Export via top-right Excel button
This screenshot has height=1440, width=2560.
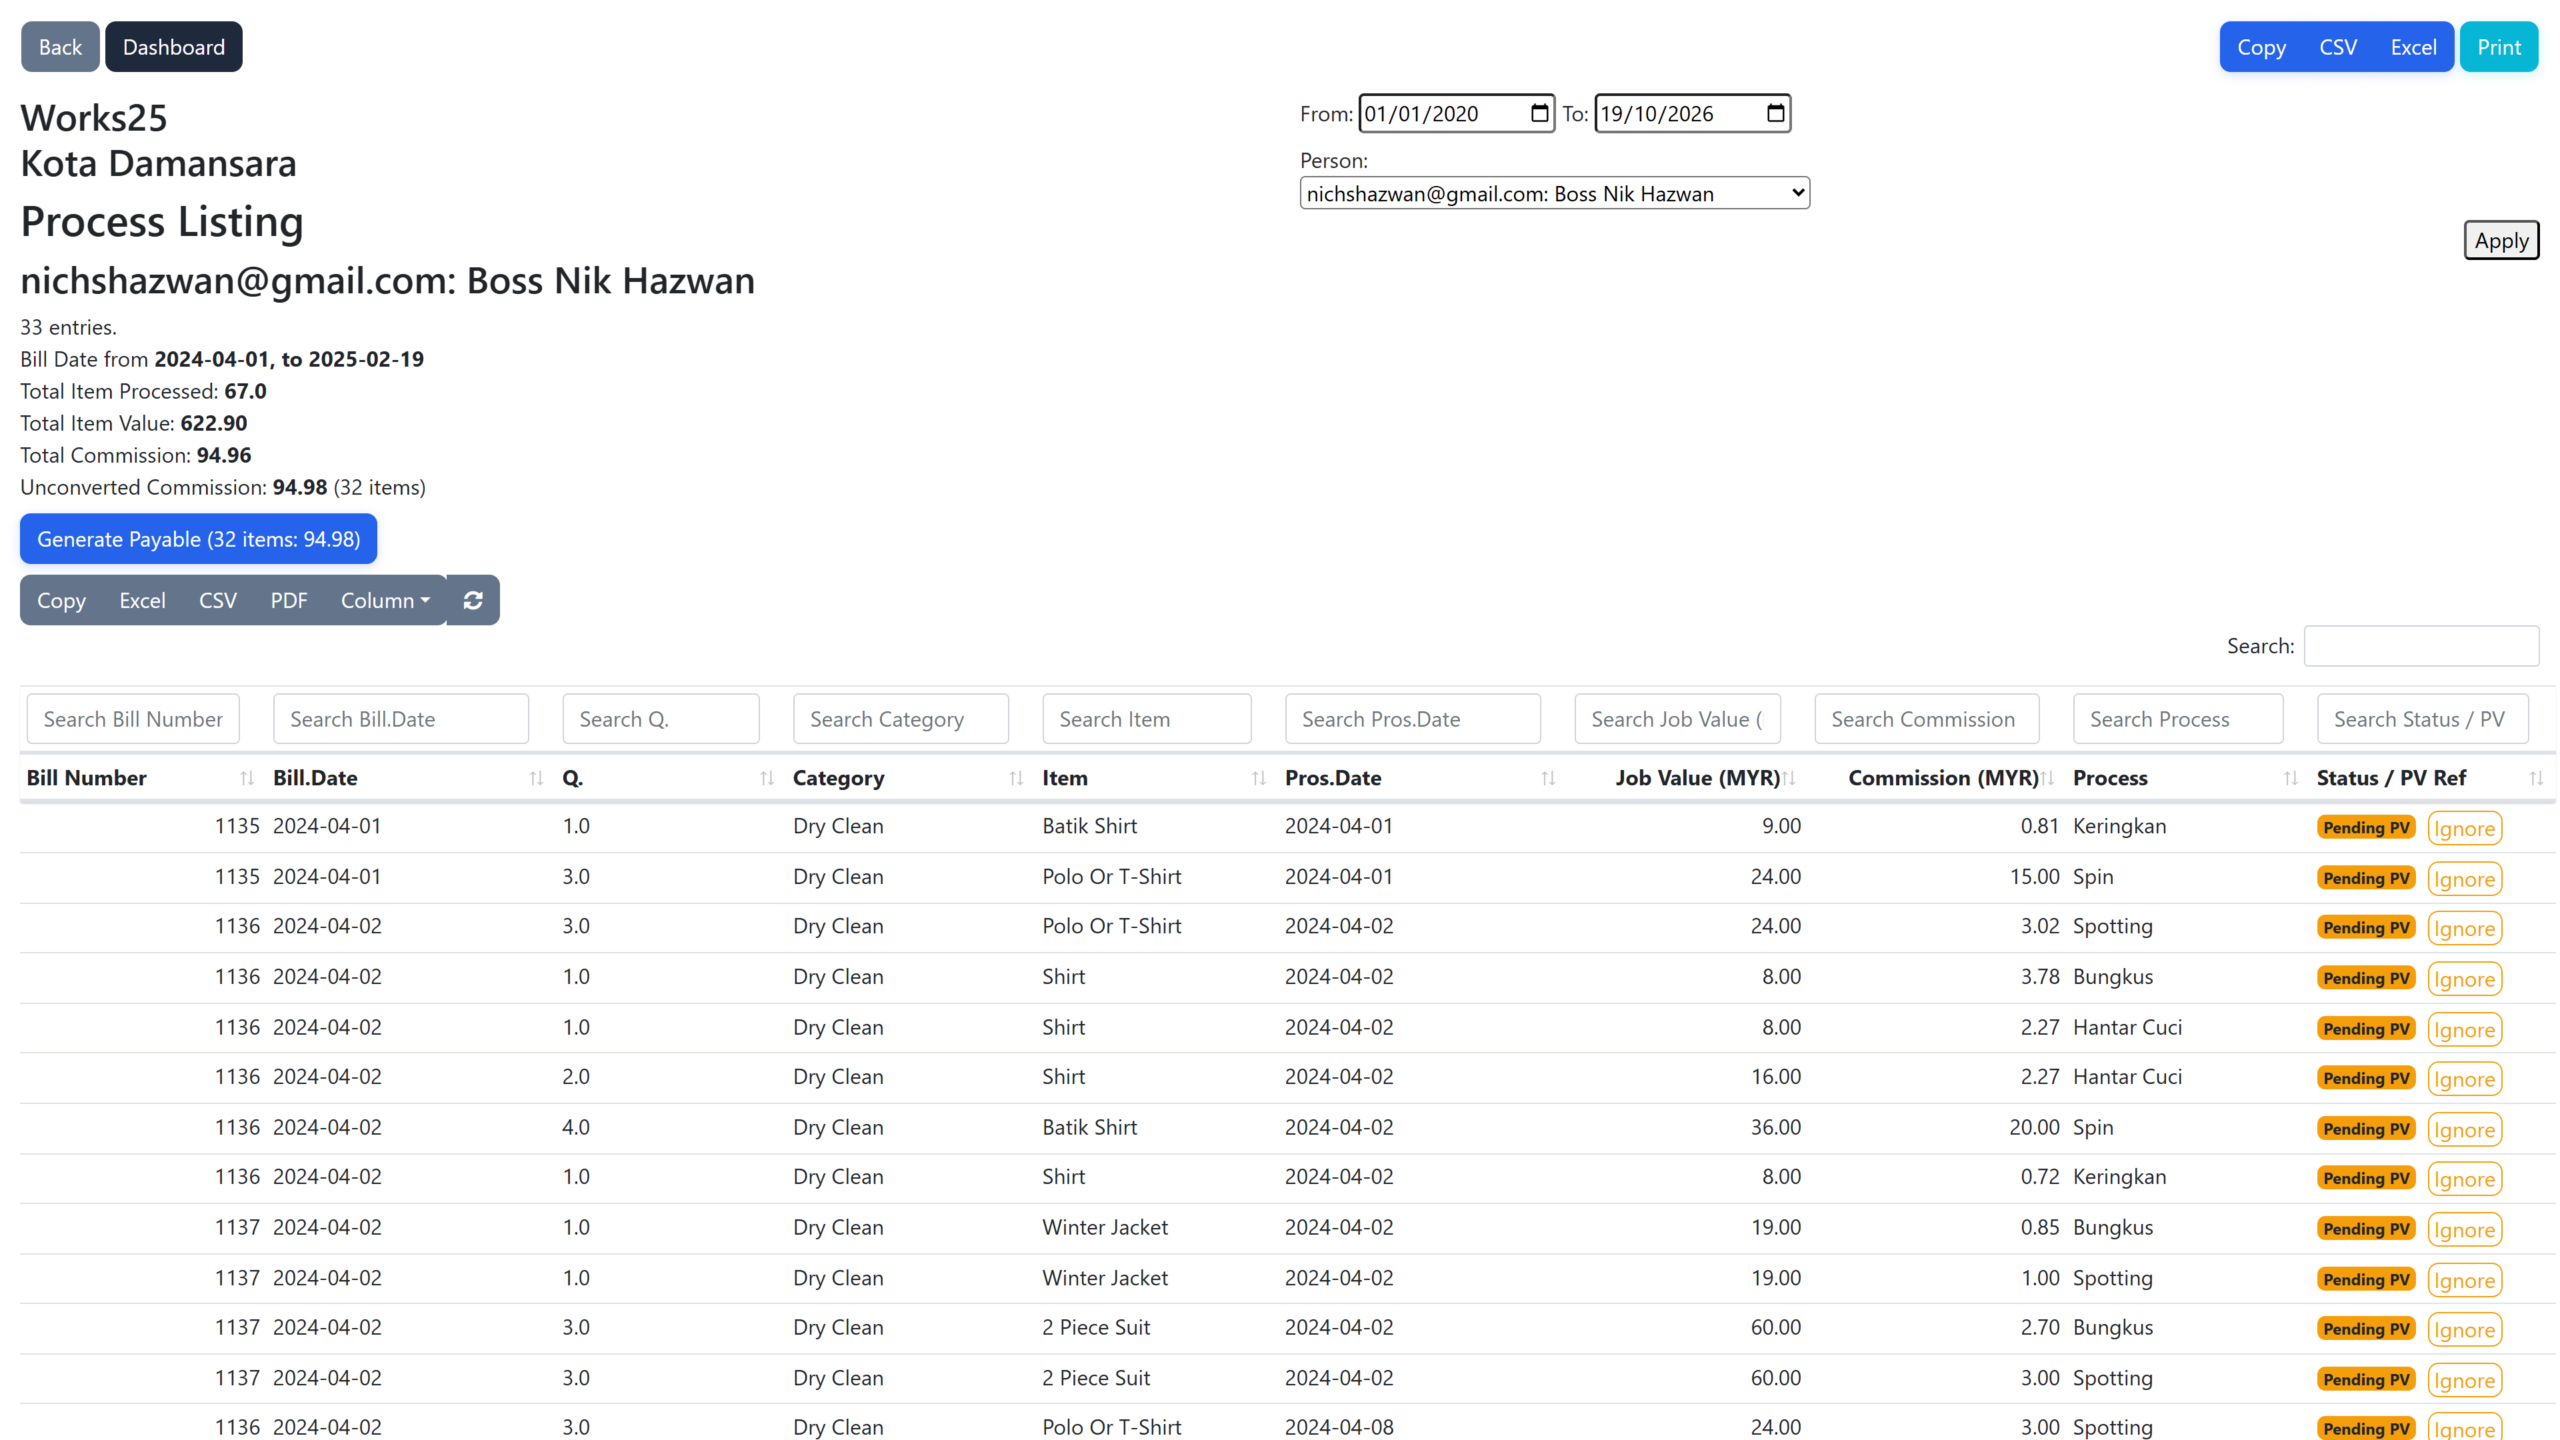tap(2413, 47)
